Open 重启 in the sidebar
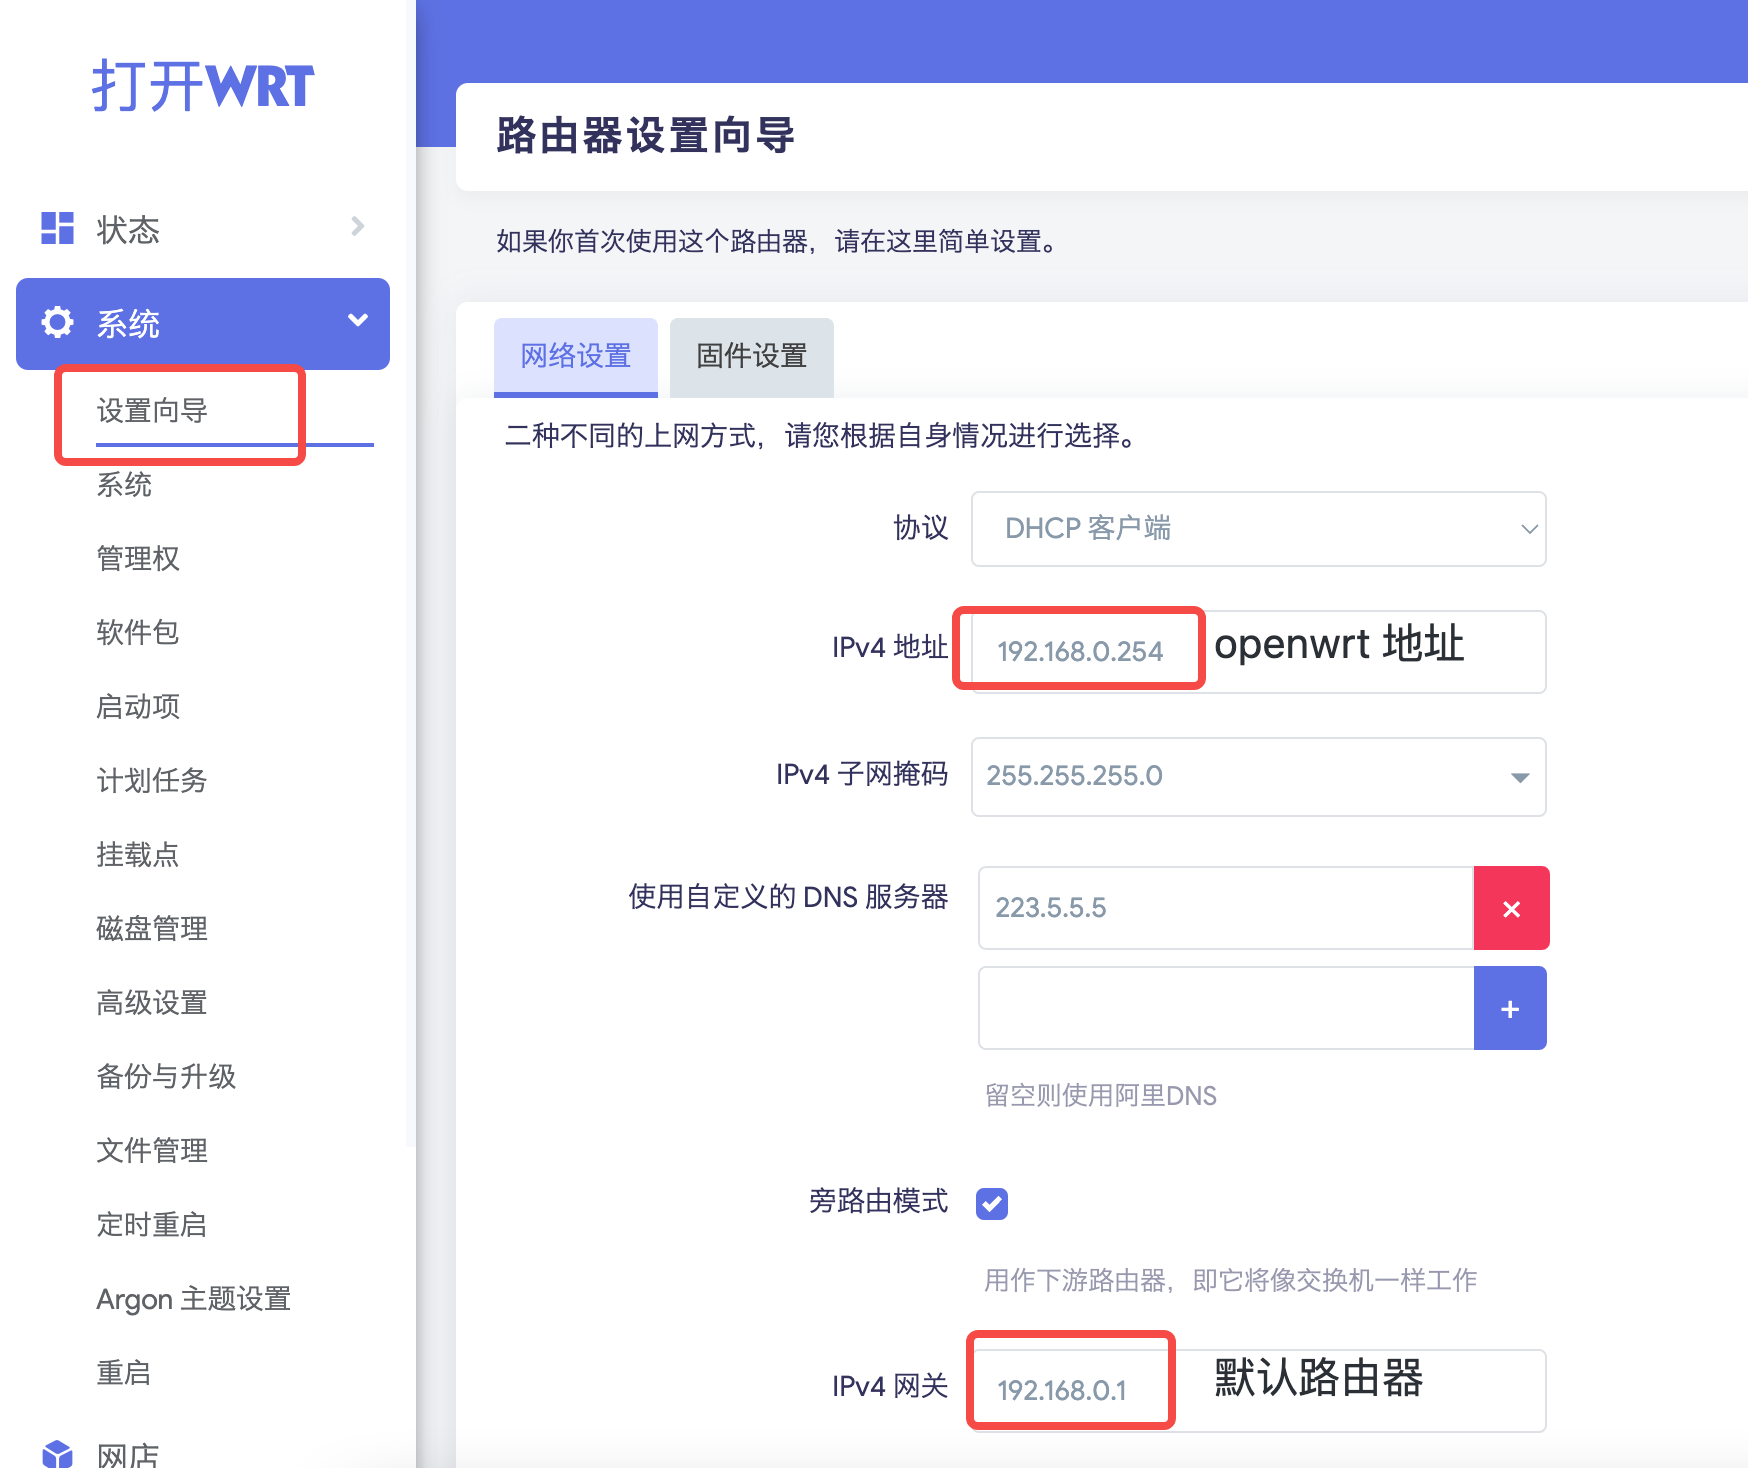This screenshot has width=1748, height=1468. pos(124,1372)
